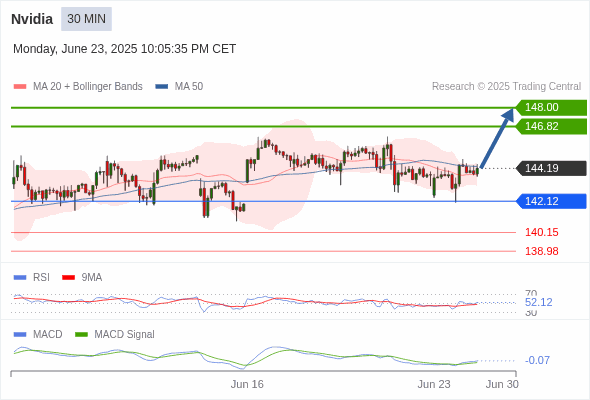The height and width of the screenshot is (400, 590).
Task: Select the 142.12 pivot price tag
Action: pyautogui.click(x=551, y=201)
